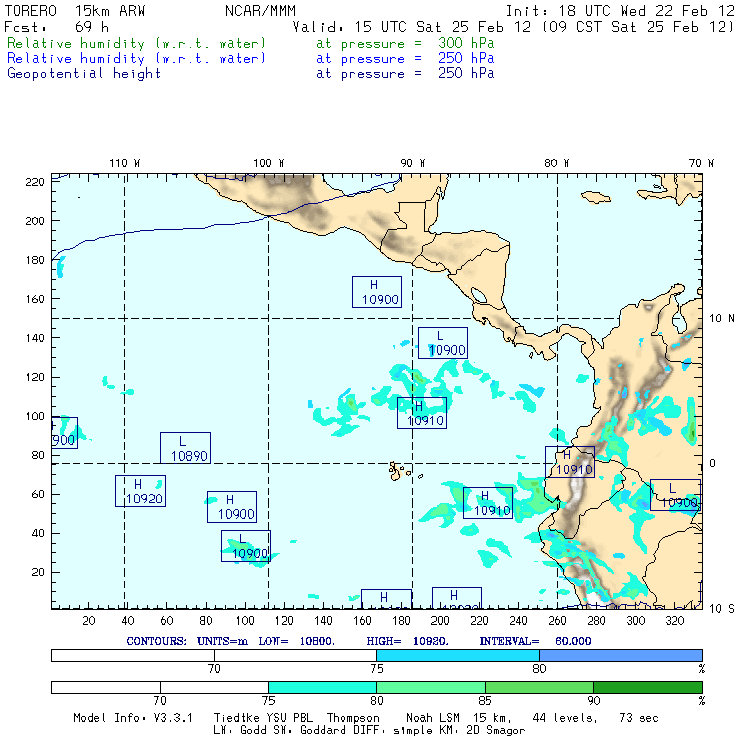740x740 pixels.
Task: Click the H 10910 box on Ecuador coast
Action: (570, 462)
